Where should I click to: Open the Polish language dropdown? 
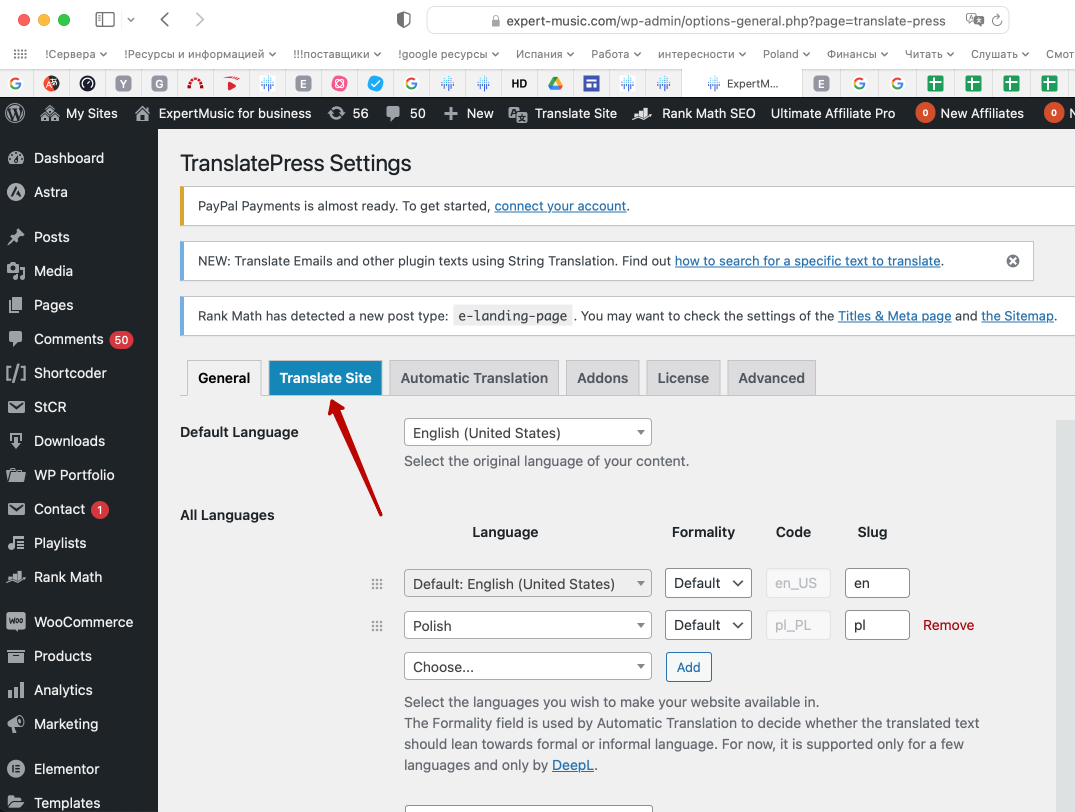tap(527, 626)
